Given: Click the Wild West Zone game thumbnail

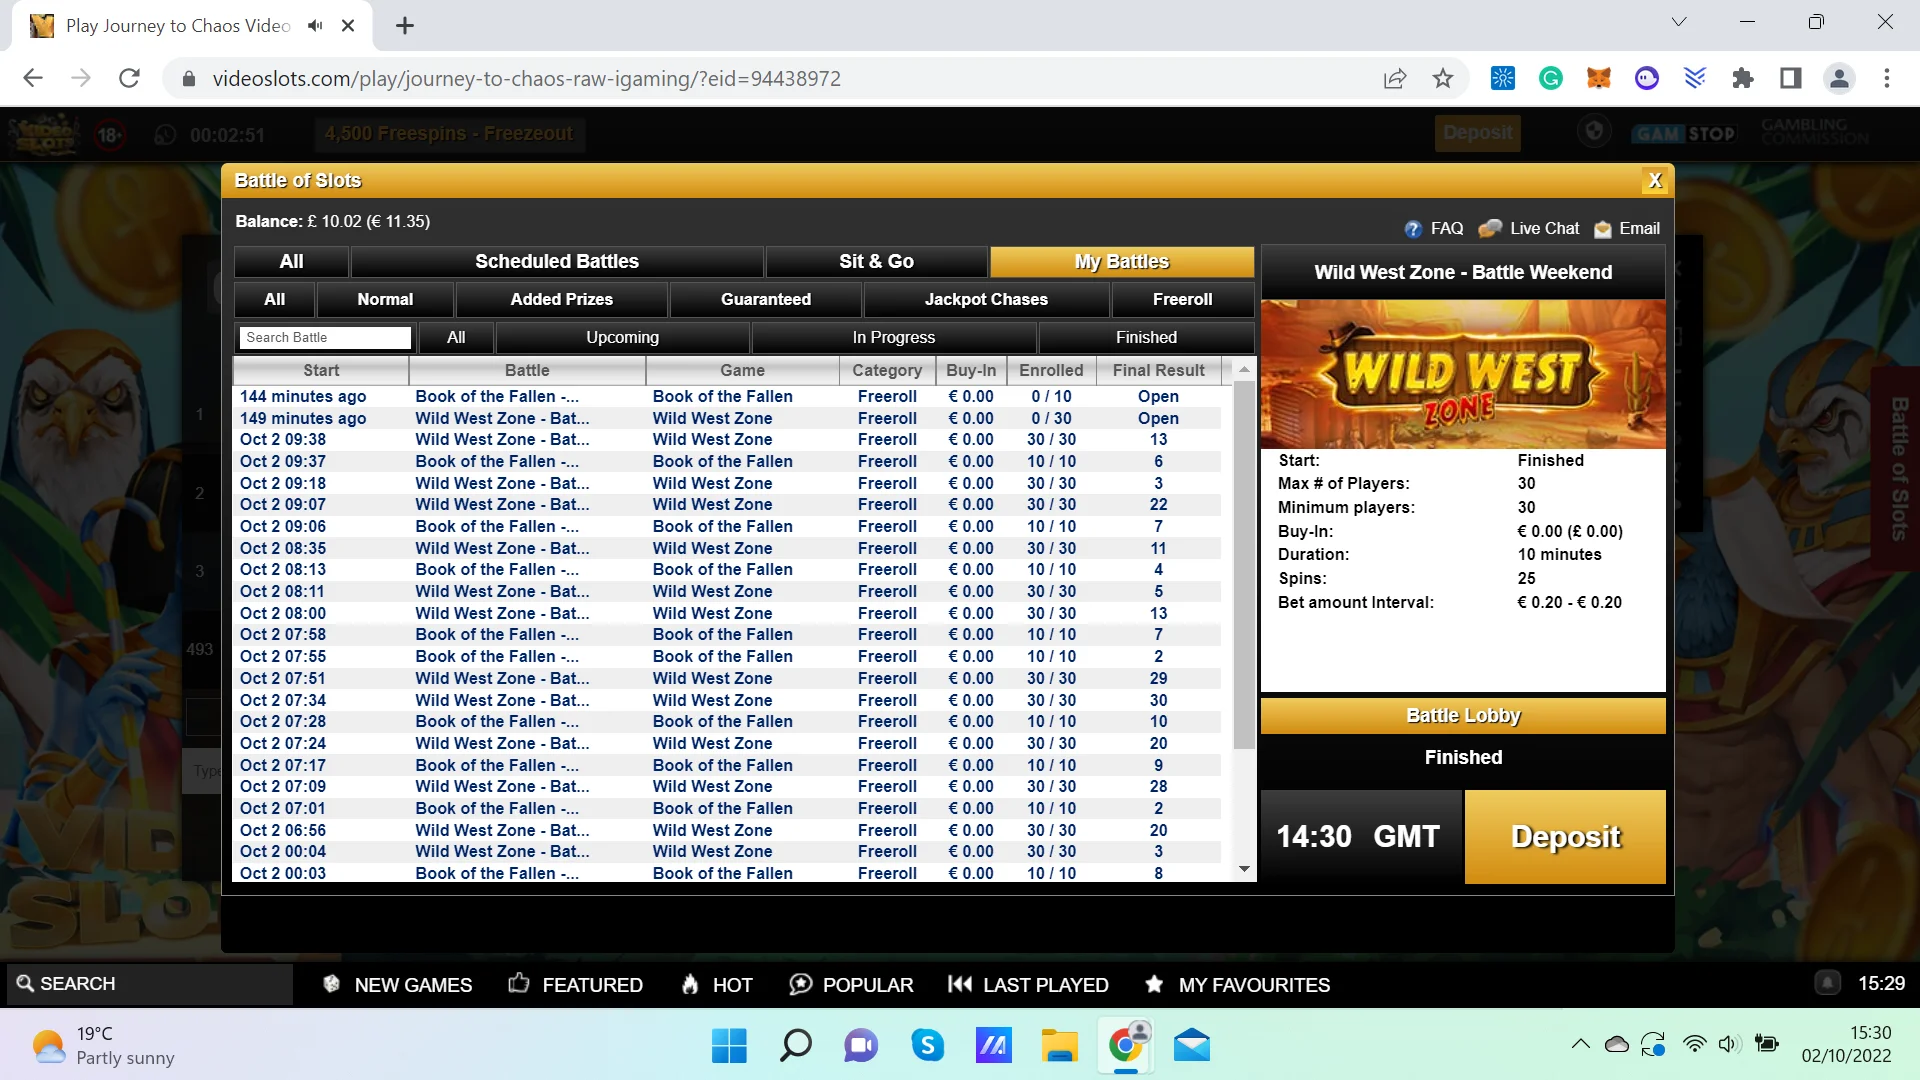Looking at the screenshot, I should [1463, 374].
